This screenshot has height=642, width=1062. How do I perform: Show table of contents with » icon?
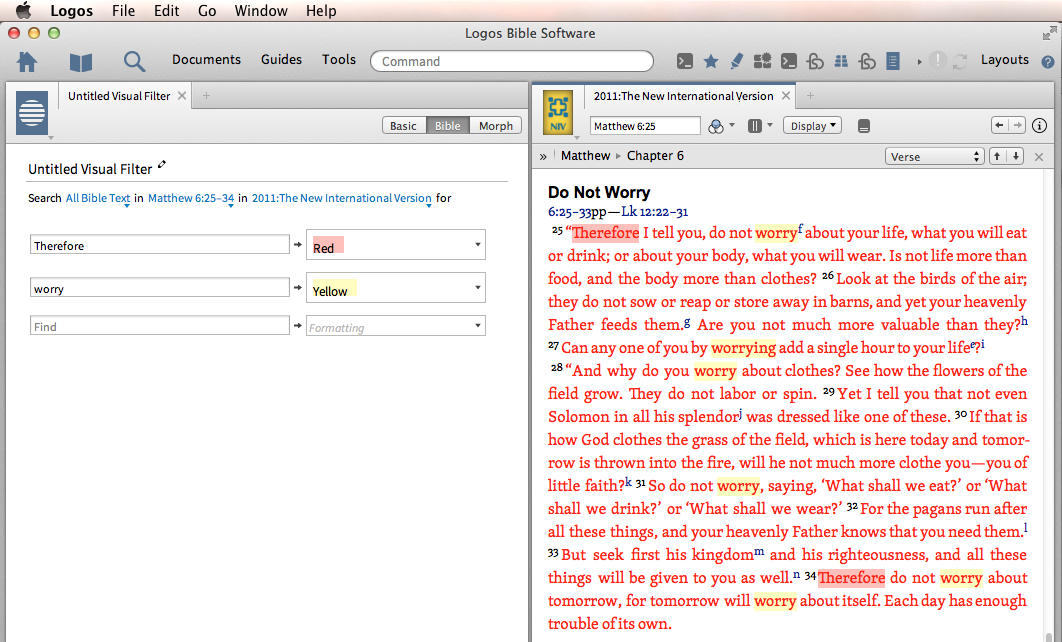(543, 156)
